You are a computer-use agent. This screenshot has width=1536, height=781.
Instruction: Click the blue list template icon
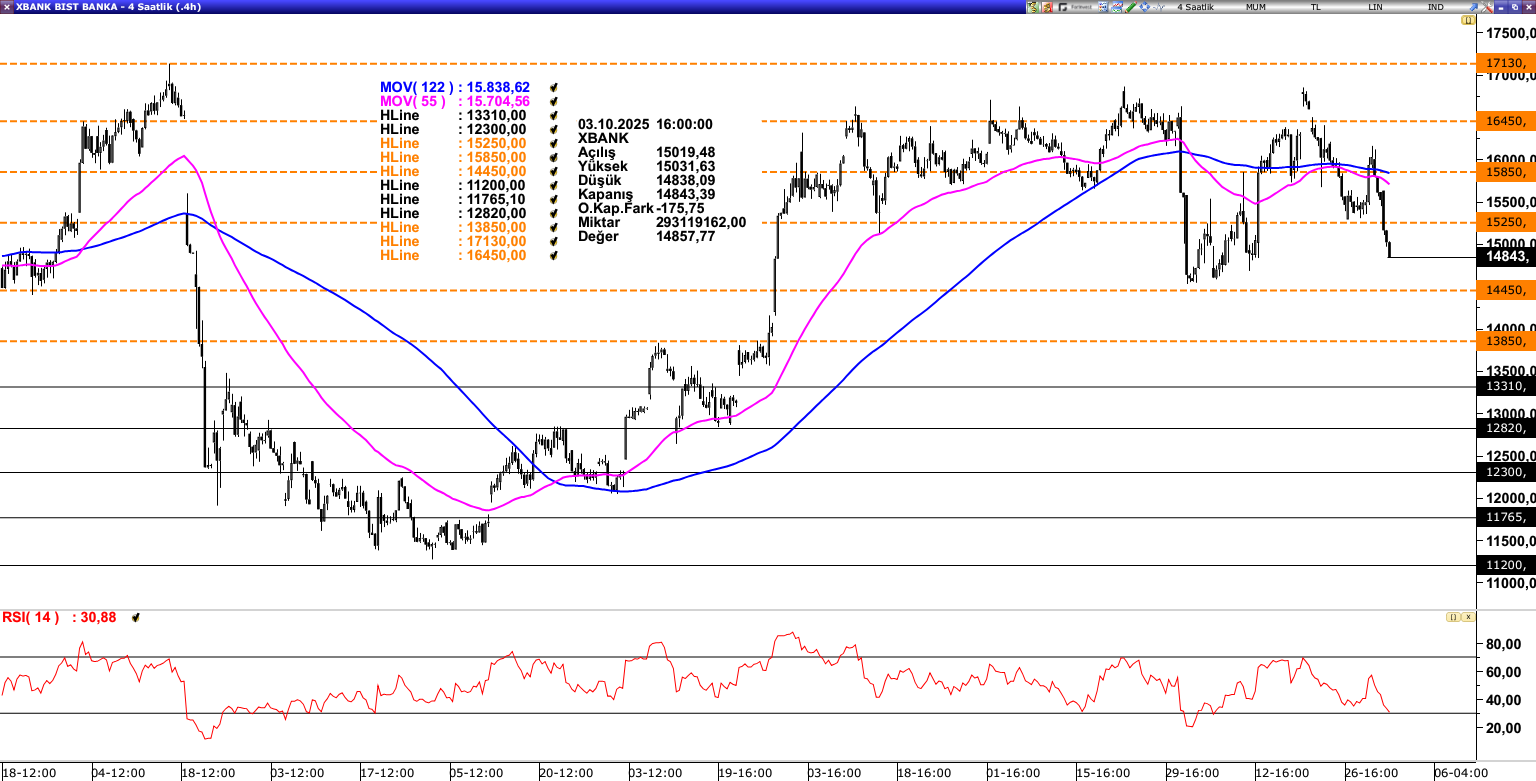[x=1102, y=7]
